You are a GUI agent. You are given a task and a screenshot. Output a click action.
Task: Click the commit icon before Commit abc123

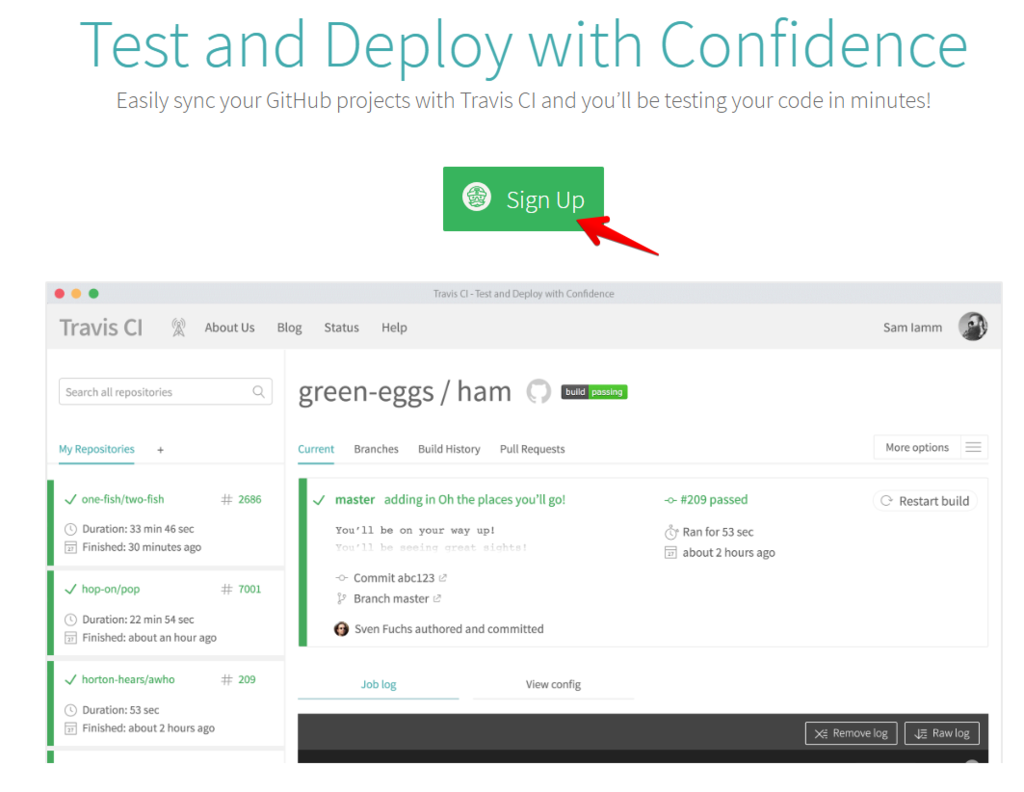[342, 578]
